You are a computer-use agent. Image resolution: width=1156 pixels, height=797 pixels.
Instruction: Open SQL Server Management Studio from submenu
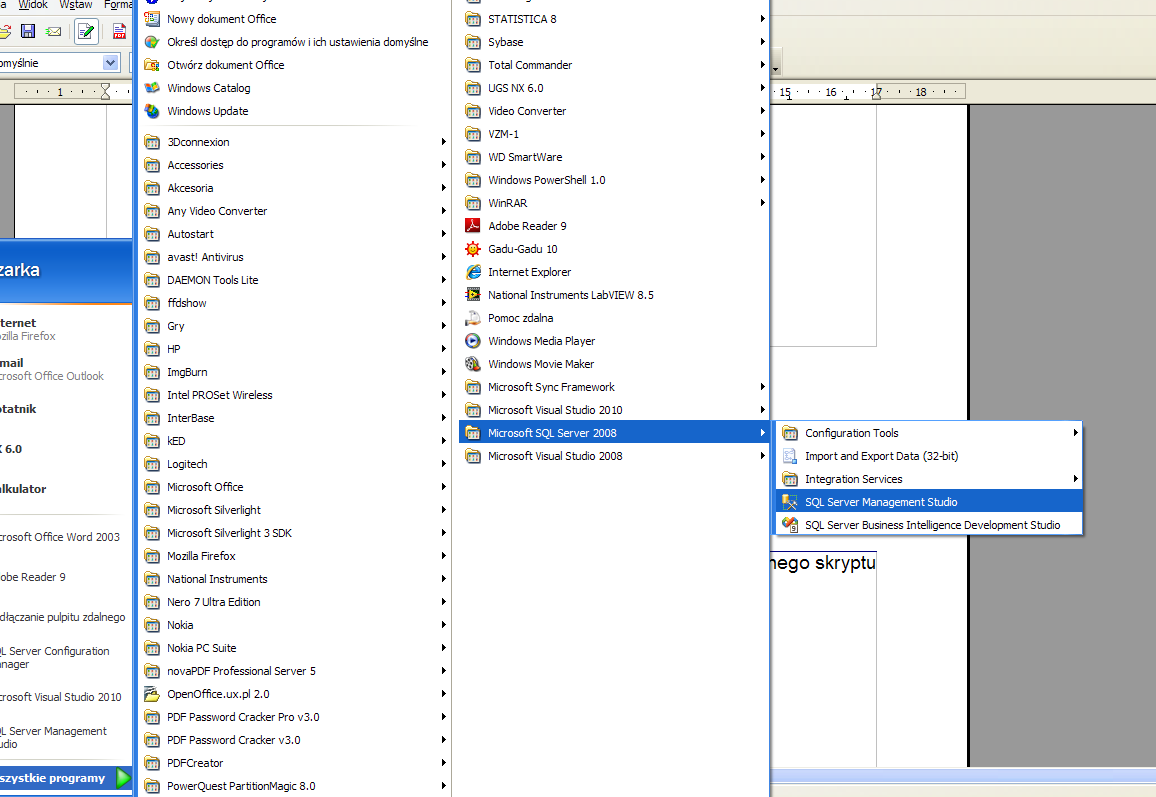click(x=929, y=502)
